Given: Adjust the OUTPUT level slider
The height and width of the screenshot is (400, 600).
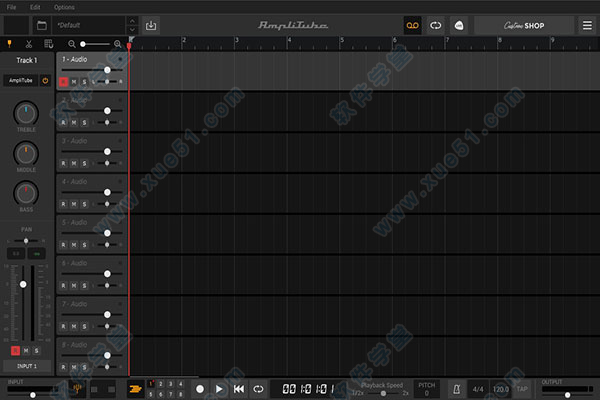Looking at the screenshot, I should pyautogui.click(x=567, y=394).
